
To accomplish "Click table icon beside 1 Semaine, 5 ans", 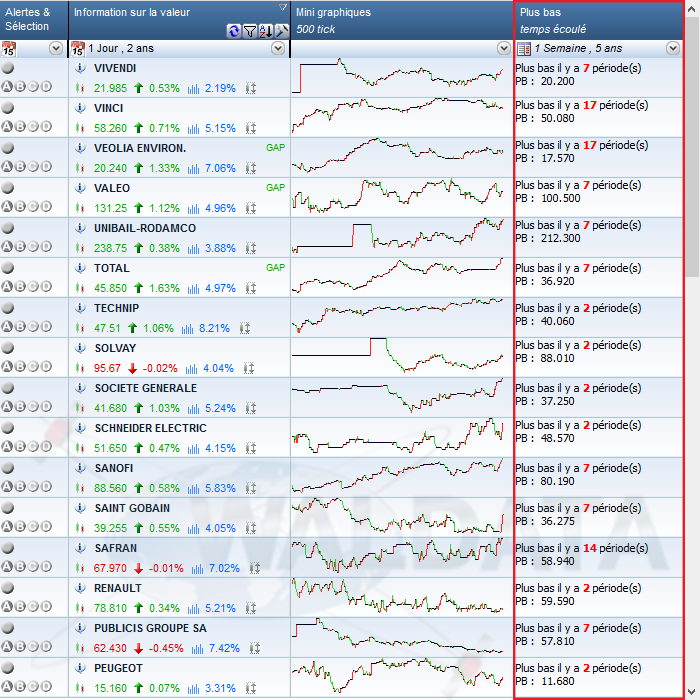I will click(523, 48).
